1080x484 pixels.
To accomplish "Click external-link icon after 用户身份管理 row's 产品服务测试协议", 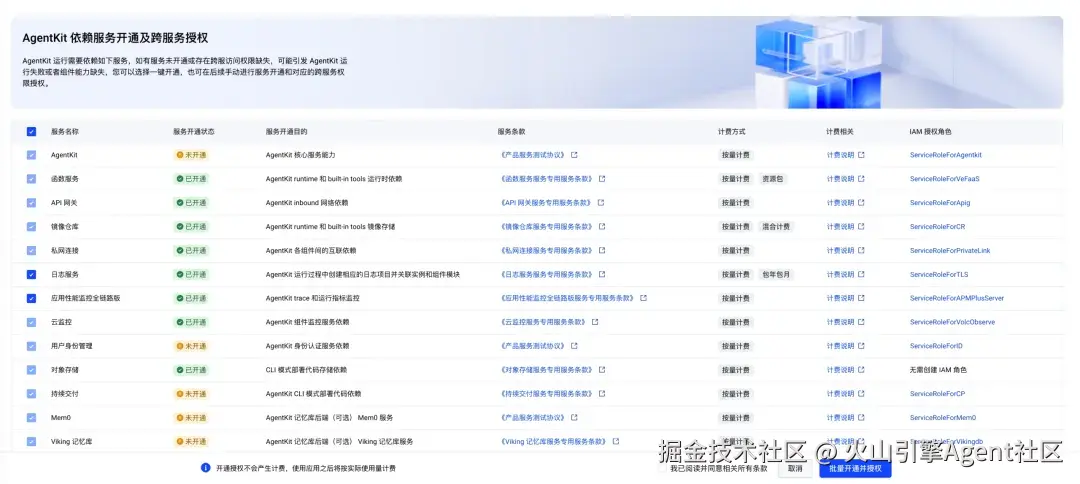I will coord(574,346).
